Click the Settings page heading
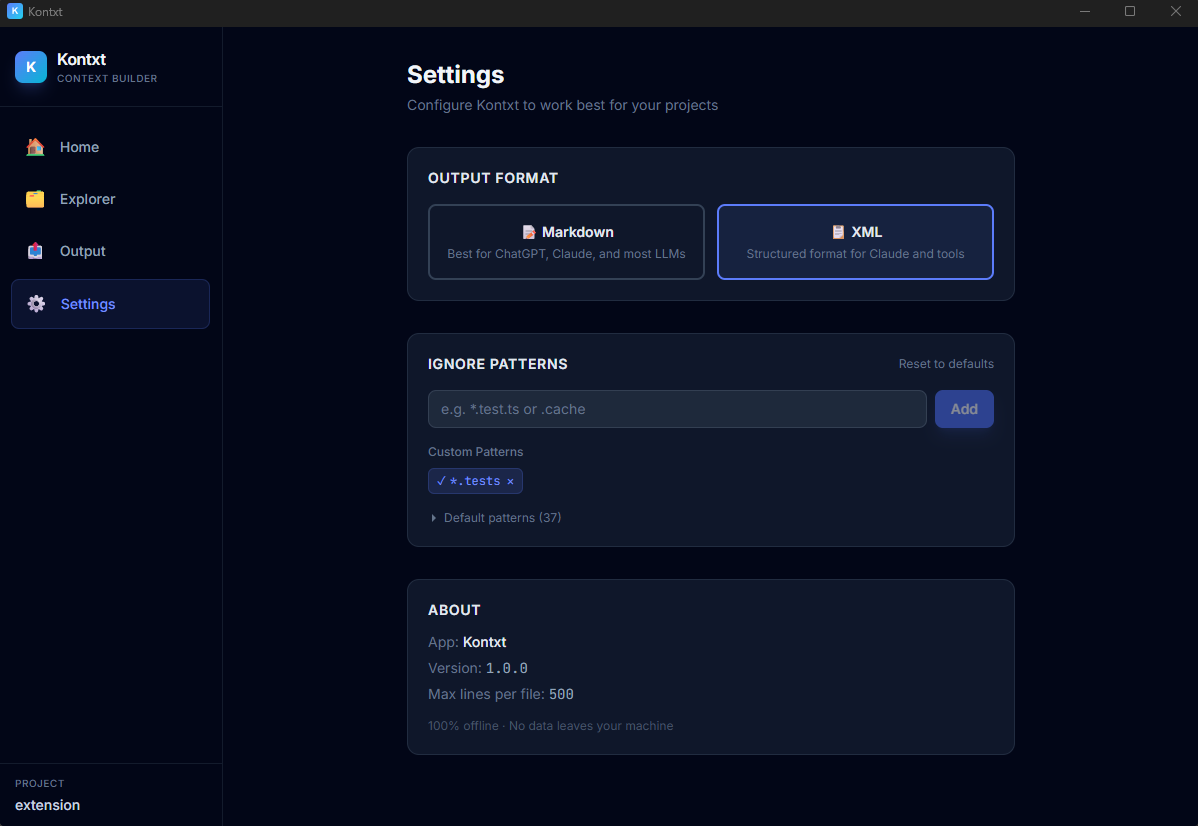 (x=455, y=75)
